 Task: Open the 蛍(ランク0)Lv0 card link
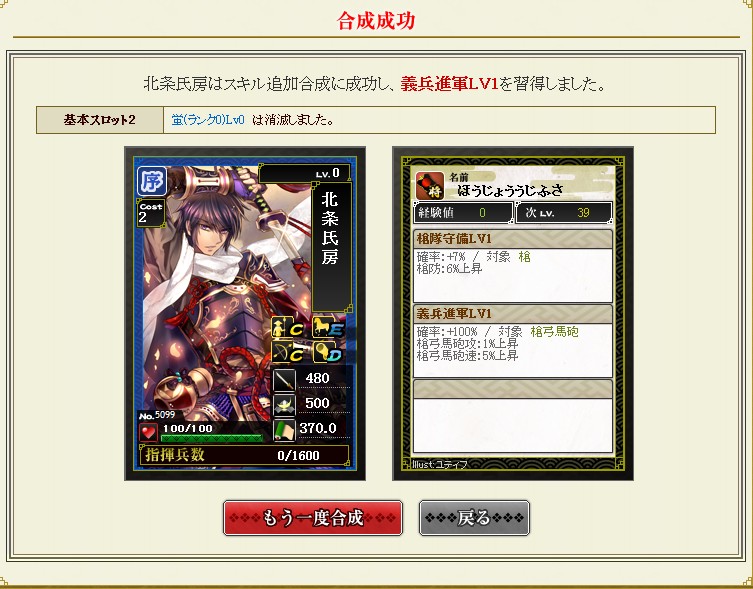(x=208, y=120)
